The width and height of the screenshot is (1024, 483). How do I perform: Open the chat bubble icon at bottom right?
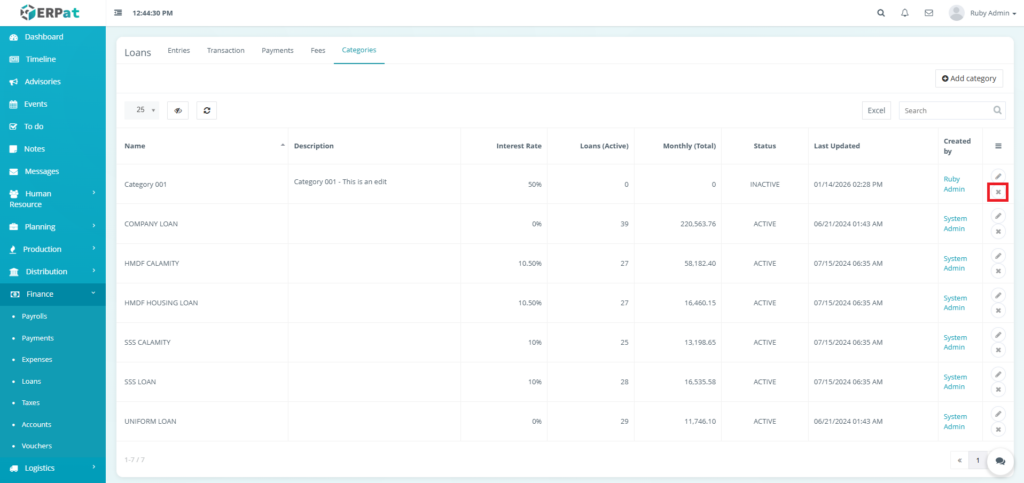(x=1000, y=461)
